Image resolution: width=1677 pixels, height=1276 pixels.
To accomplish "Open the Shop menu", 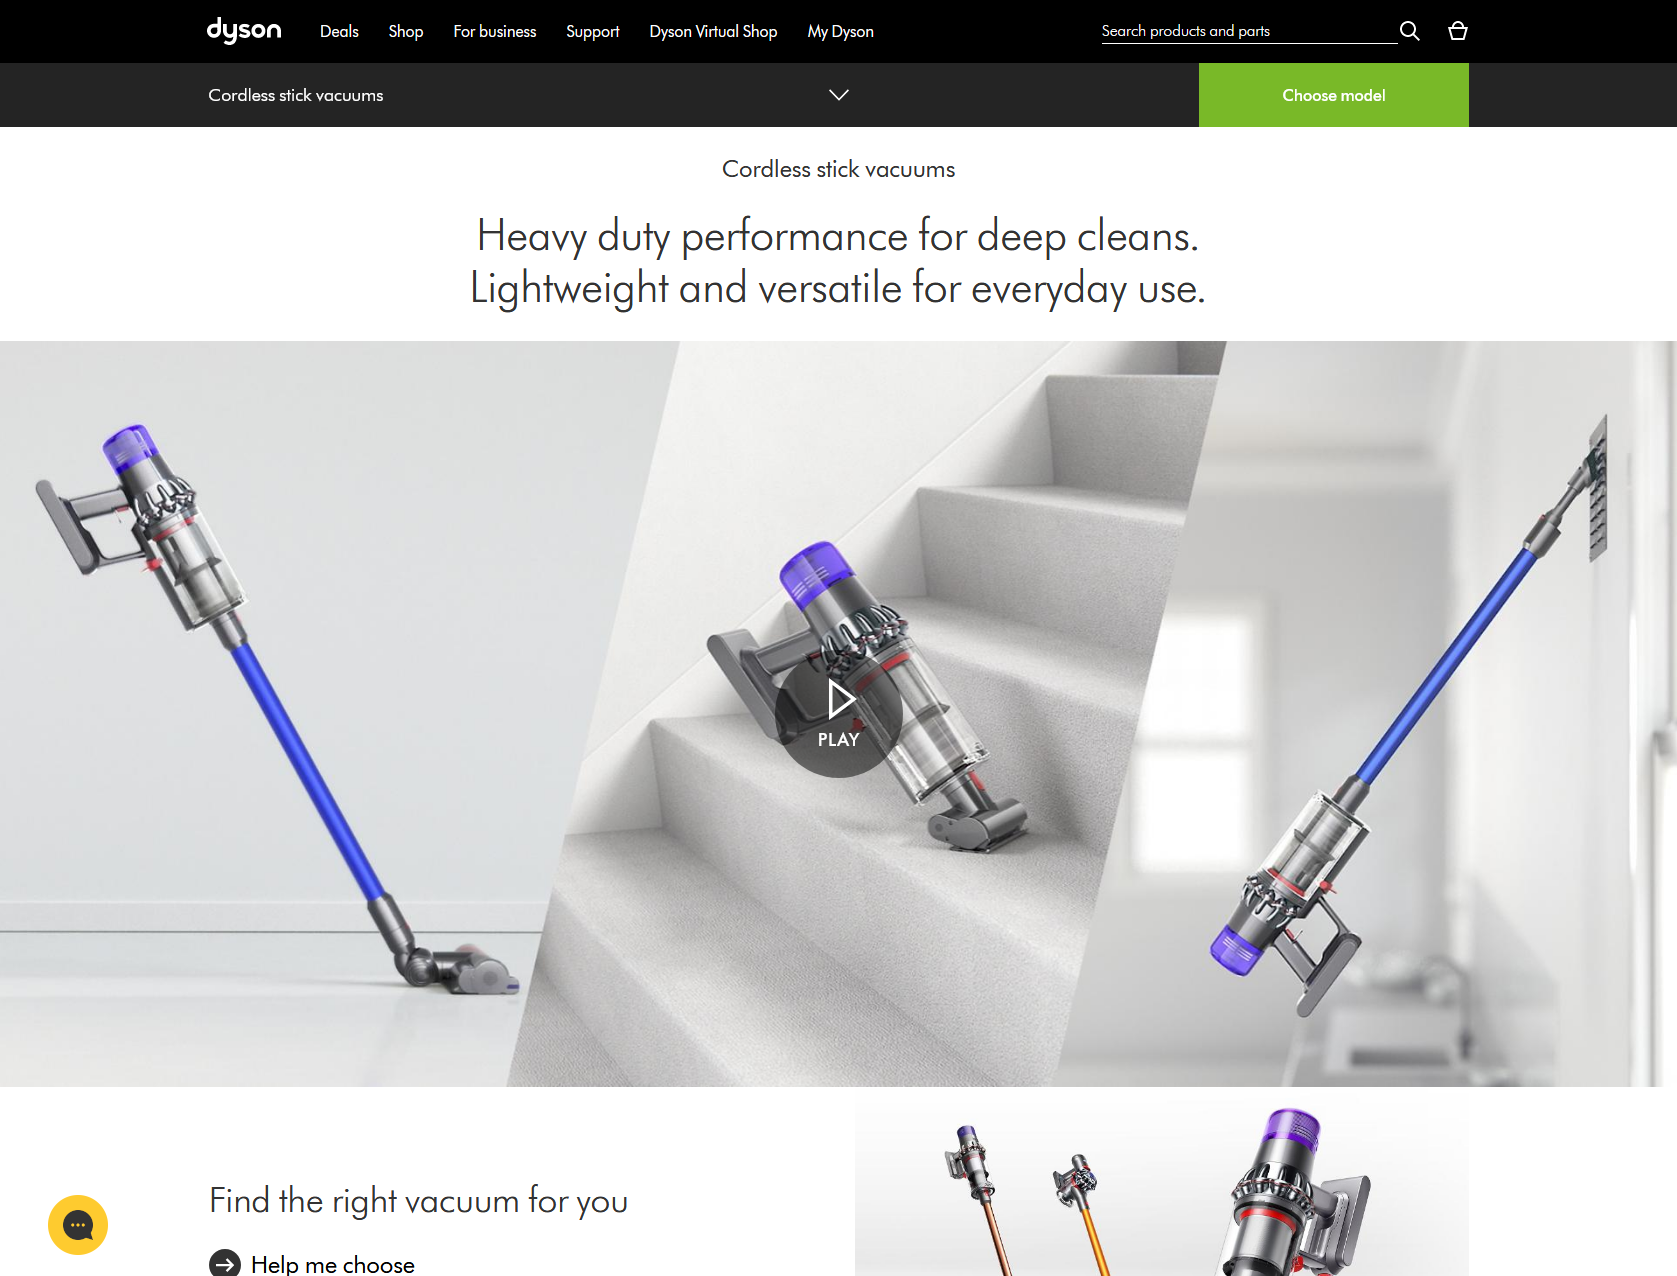I will tap(406, 32).
